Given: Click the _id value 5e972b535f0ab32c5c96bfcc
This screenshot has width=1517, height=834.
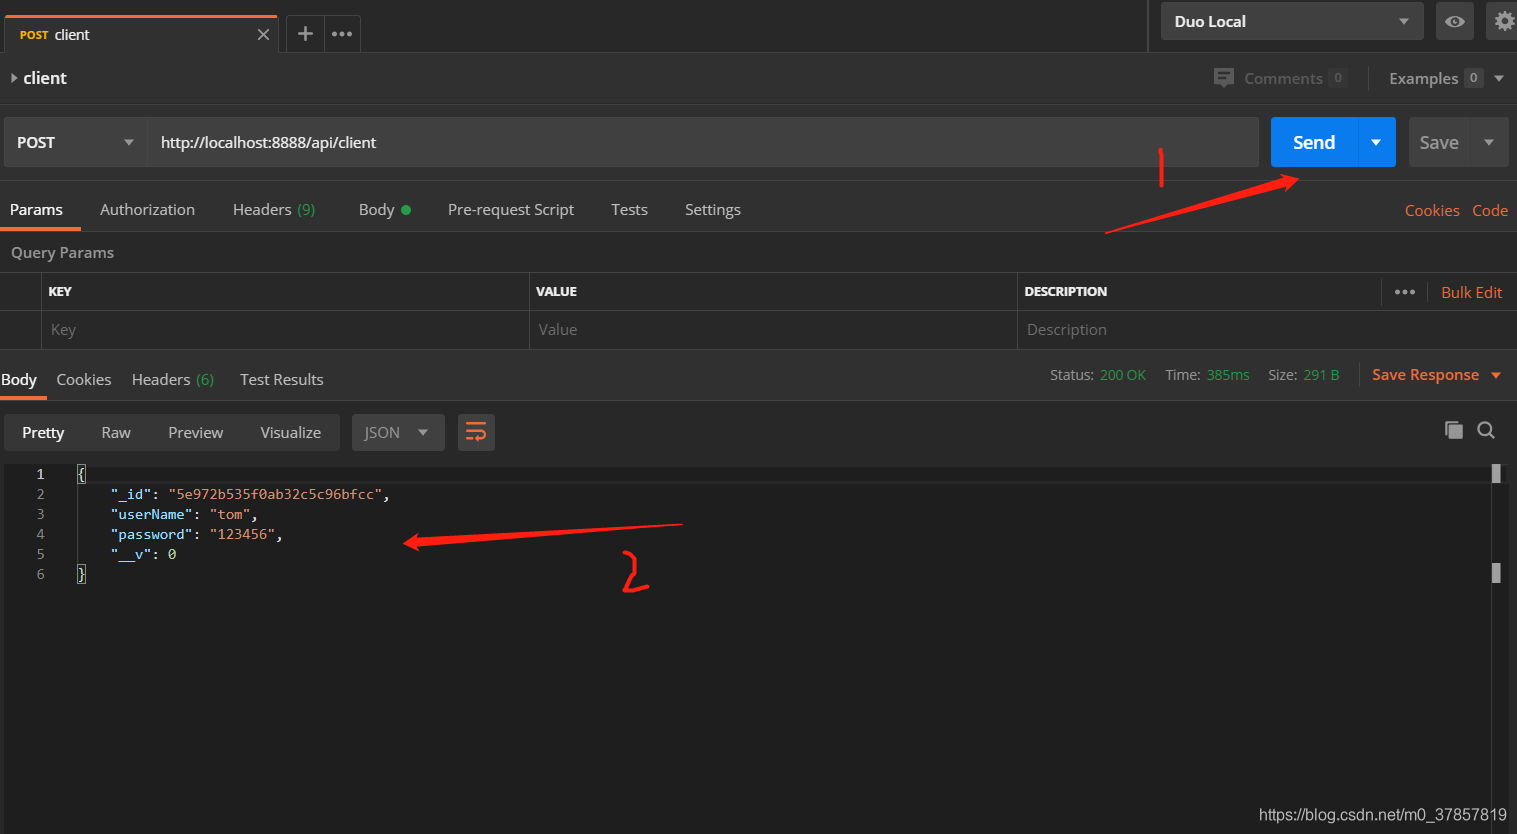Looking at the screenshot, I should (x=275, y=494).
